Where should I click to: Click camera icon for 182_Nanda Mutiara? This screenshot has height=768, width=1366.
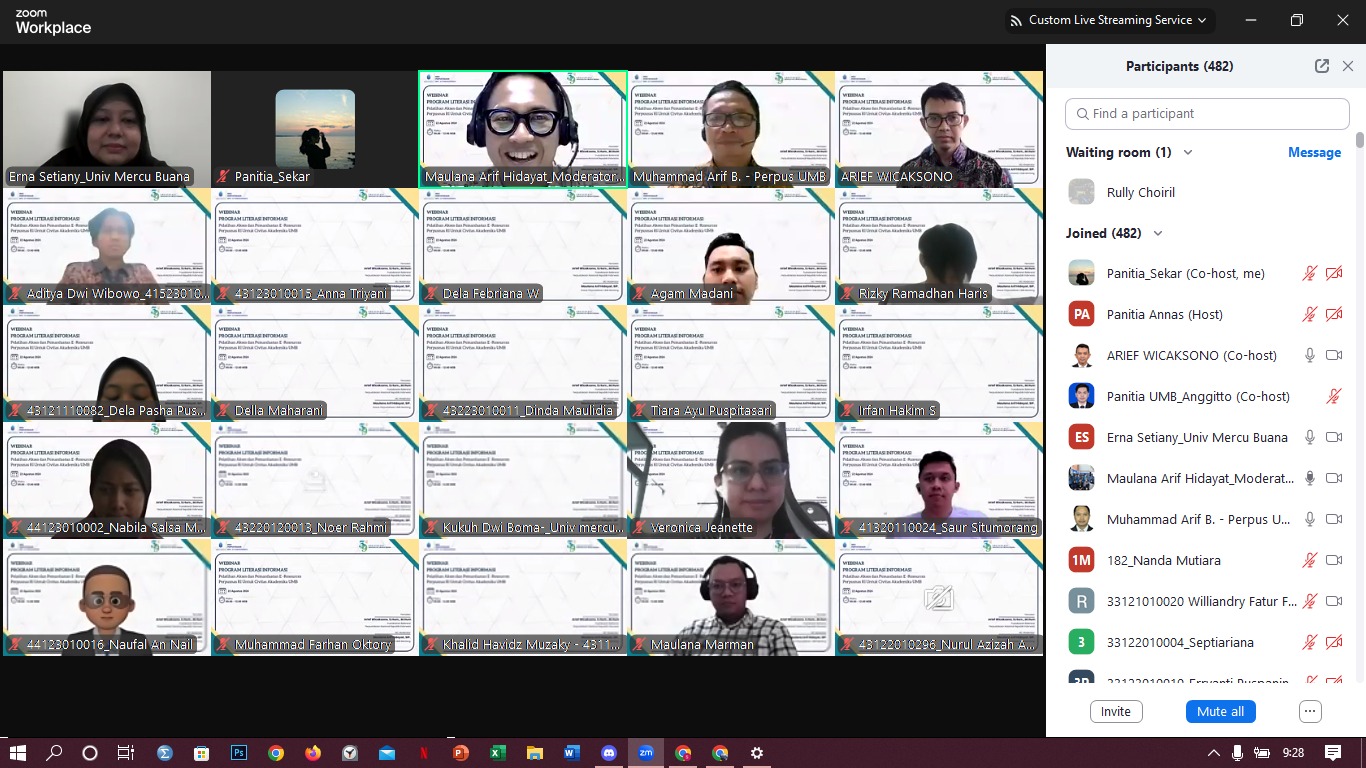pyautogui.click(x=1333, y=560)
